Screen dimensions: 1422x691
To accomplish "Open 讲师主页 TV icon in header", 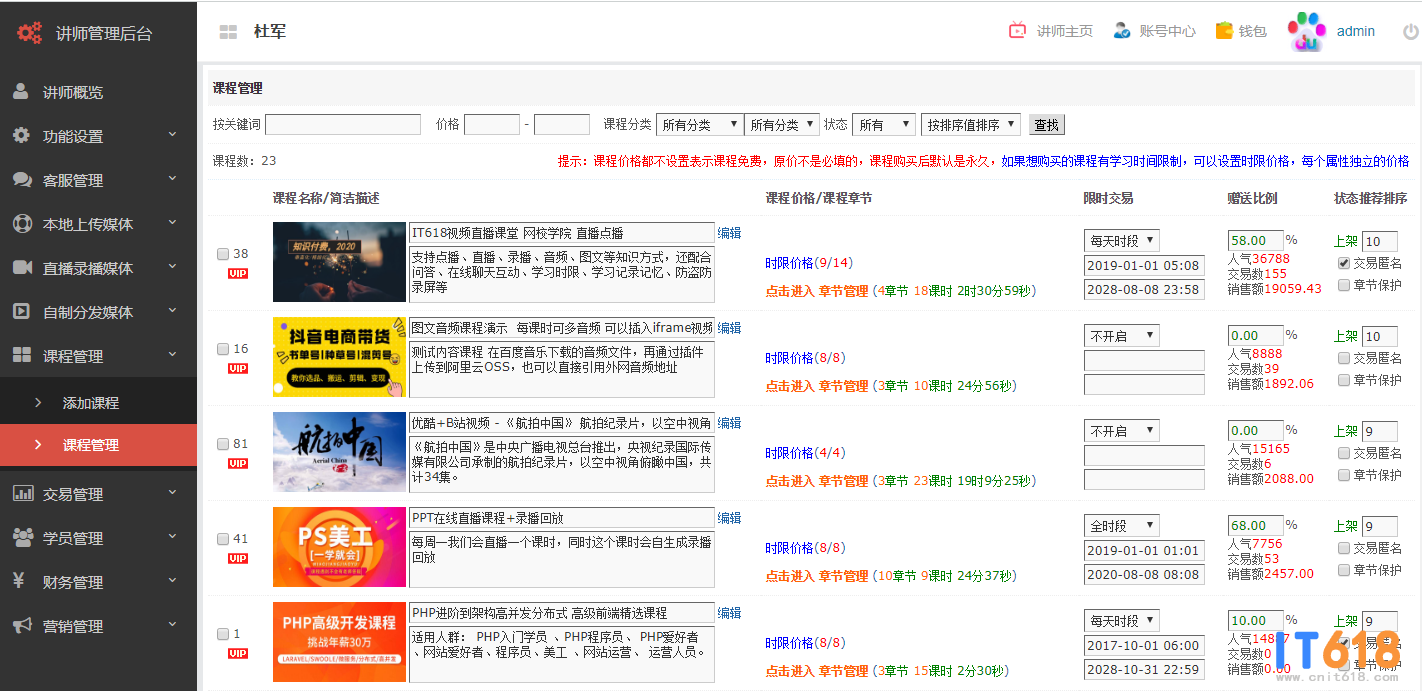I will (1017, 31).
